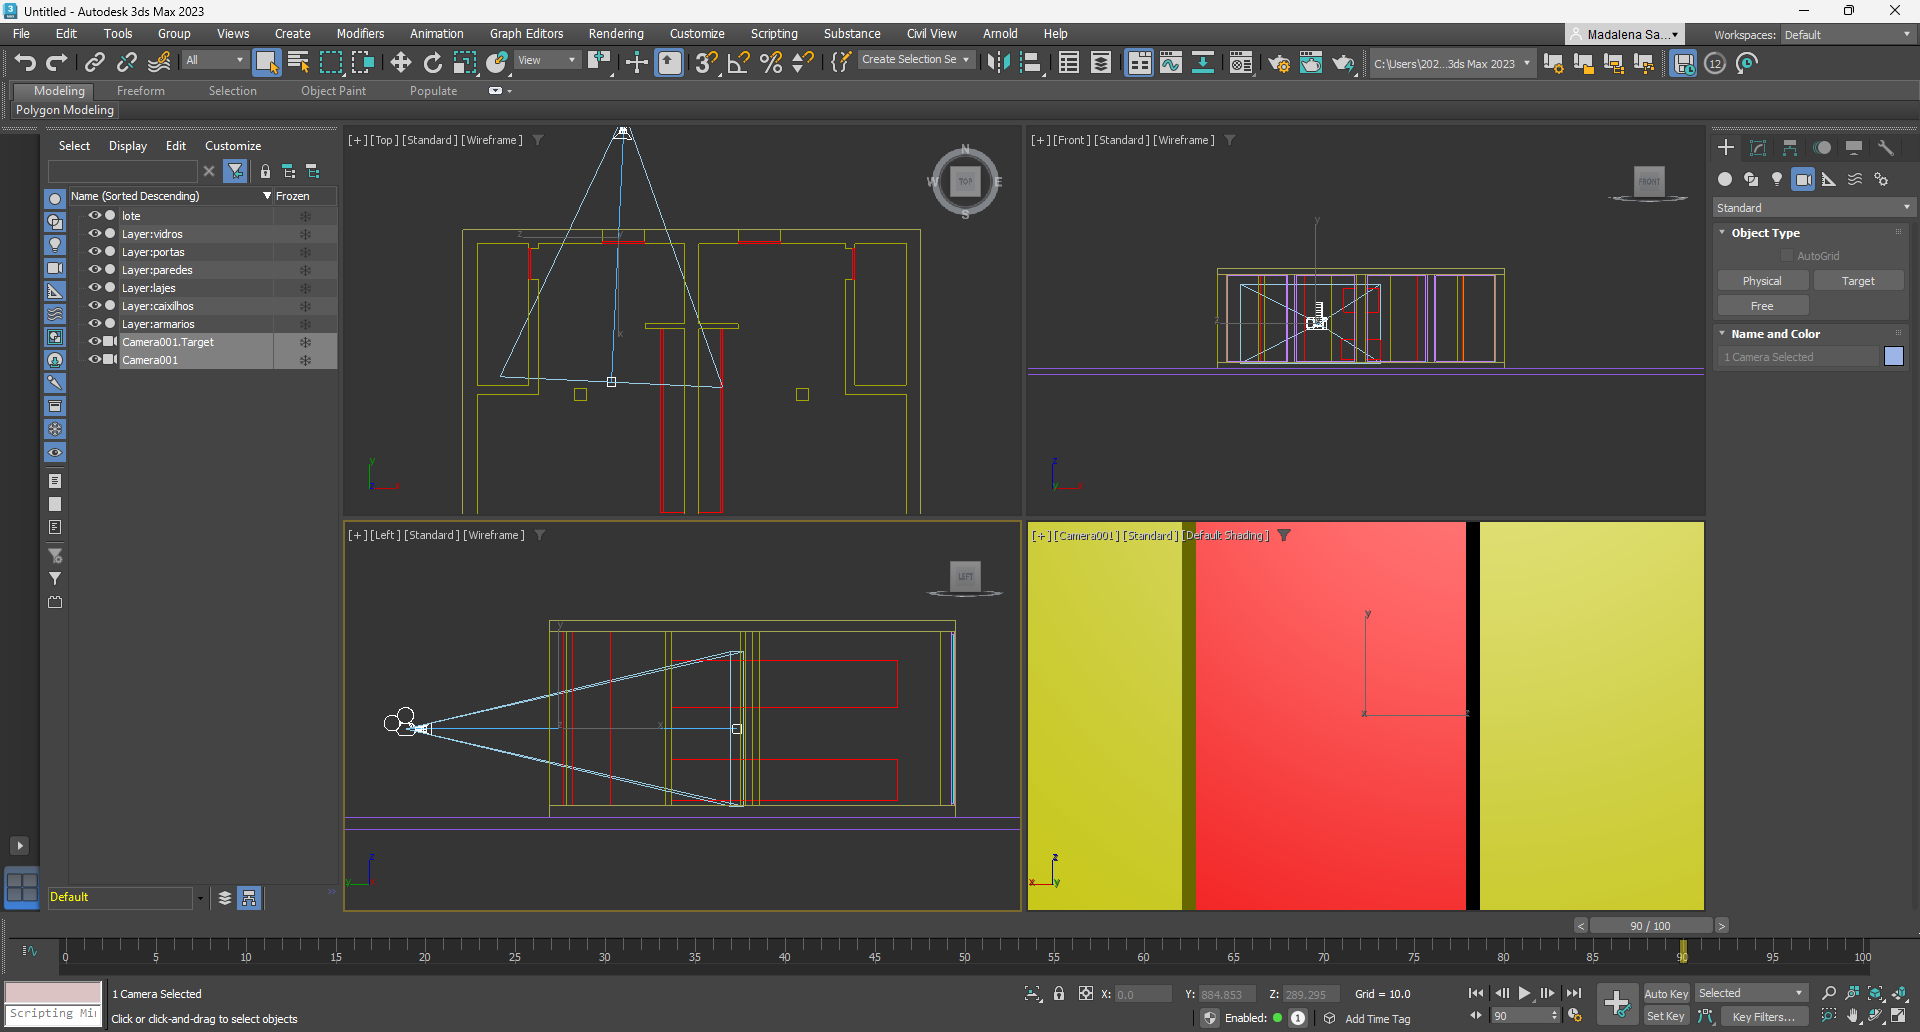Open the Rendering menu
Viewport: 1920px width, 1032px height.
615,34
